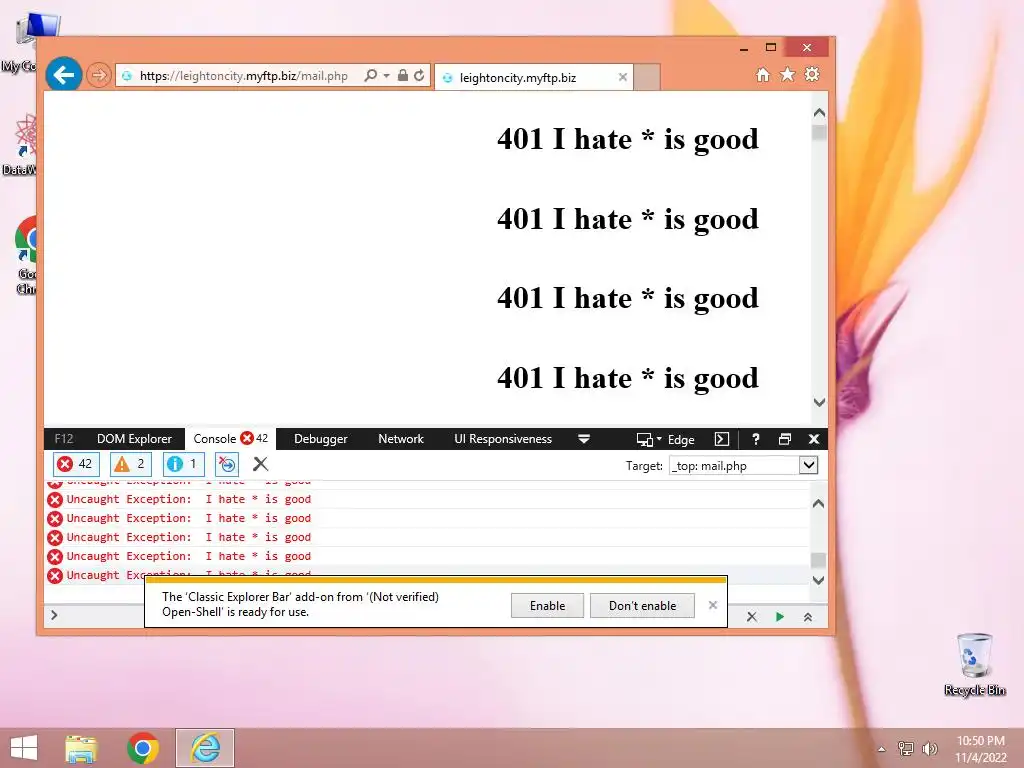Open Windows Start button
The image size is (1024, 768).
tap(24, 748)
